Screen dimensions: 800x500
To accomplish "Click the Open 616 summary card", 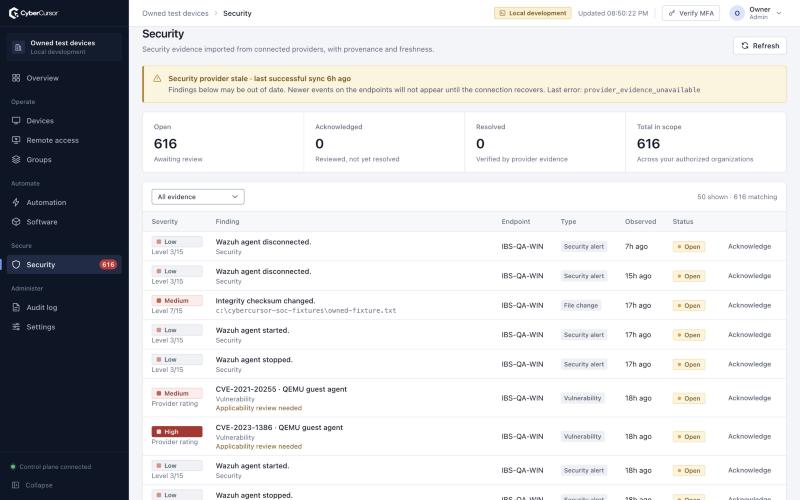I will tap(223, 142).
